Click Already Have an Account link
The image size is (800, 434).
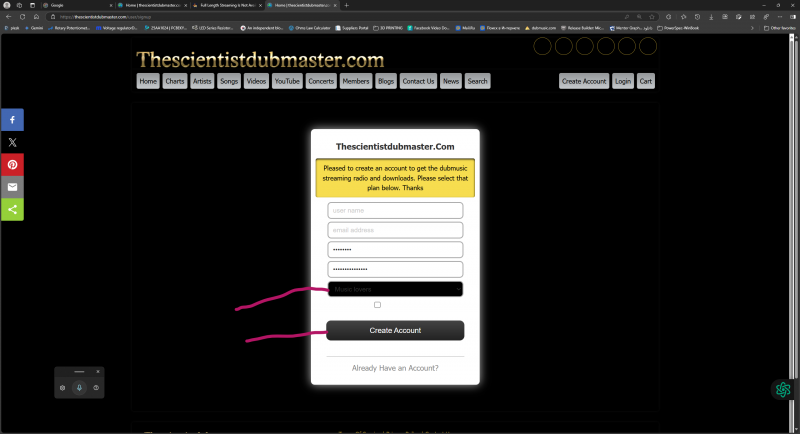[395, 368]
